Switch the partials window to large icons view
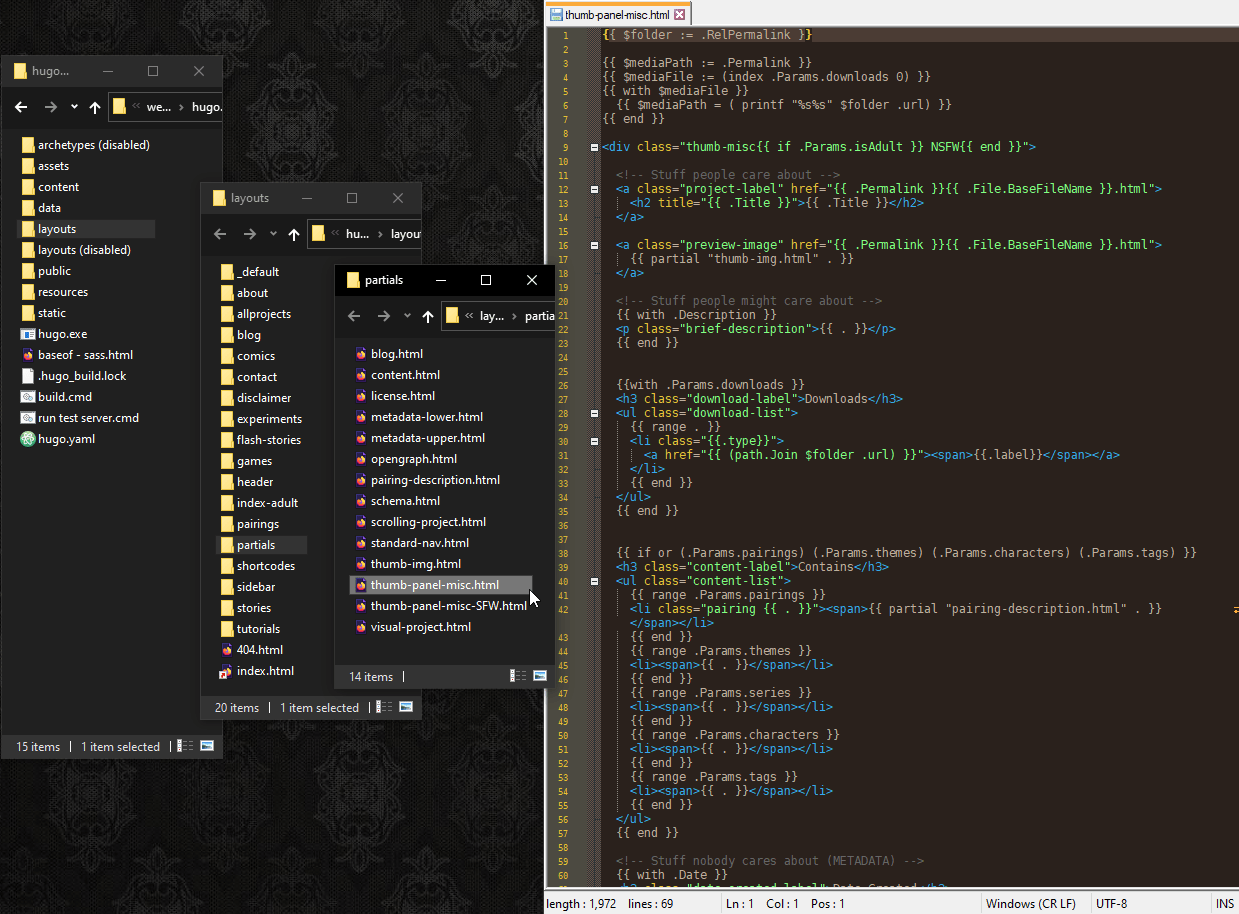Image resolution: width=1239 pixels, height=914 pixels. 540,677
